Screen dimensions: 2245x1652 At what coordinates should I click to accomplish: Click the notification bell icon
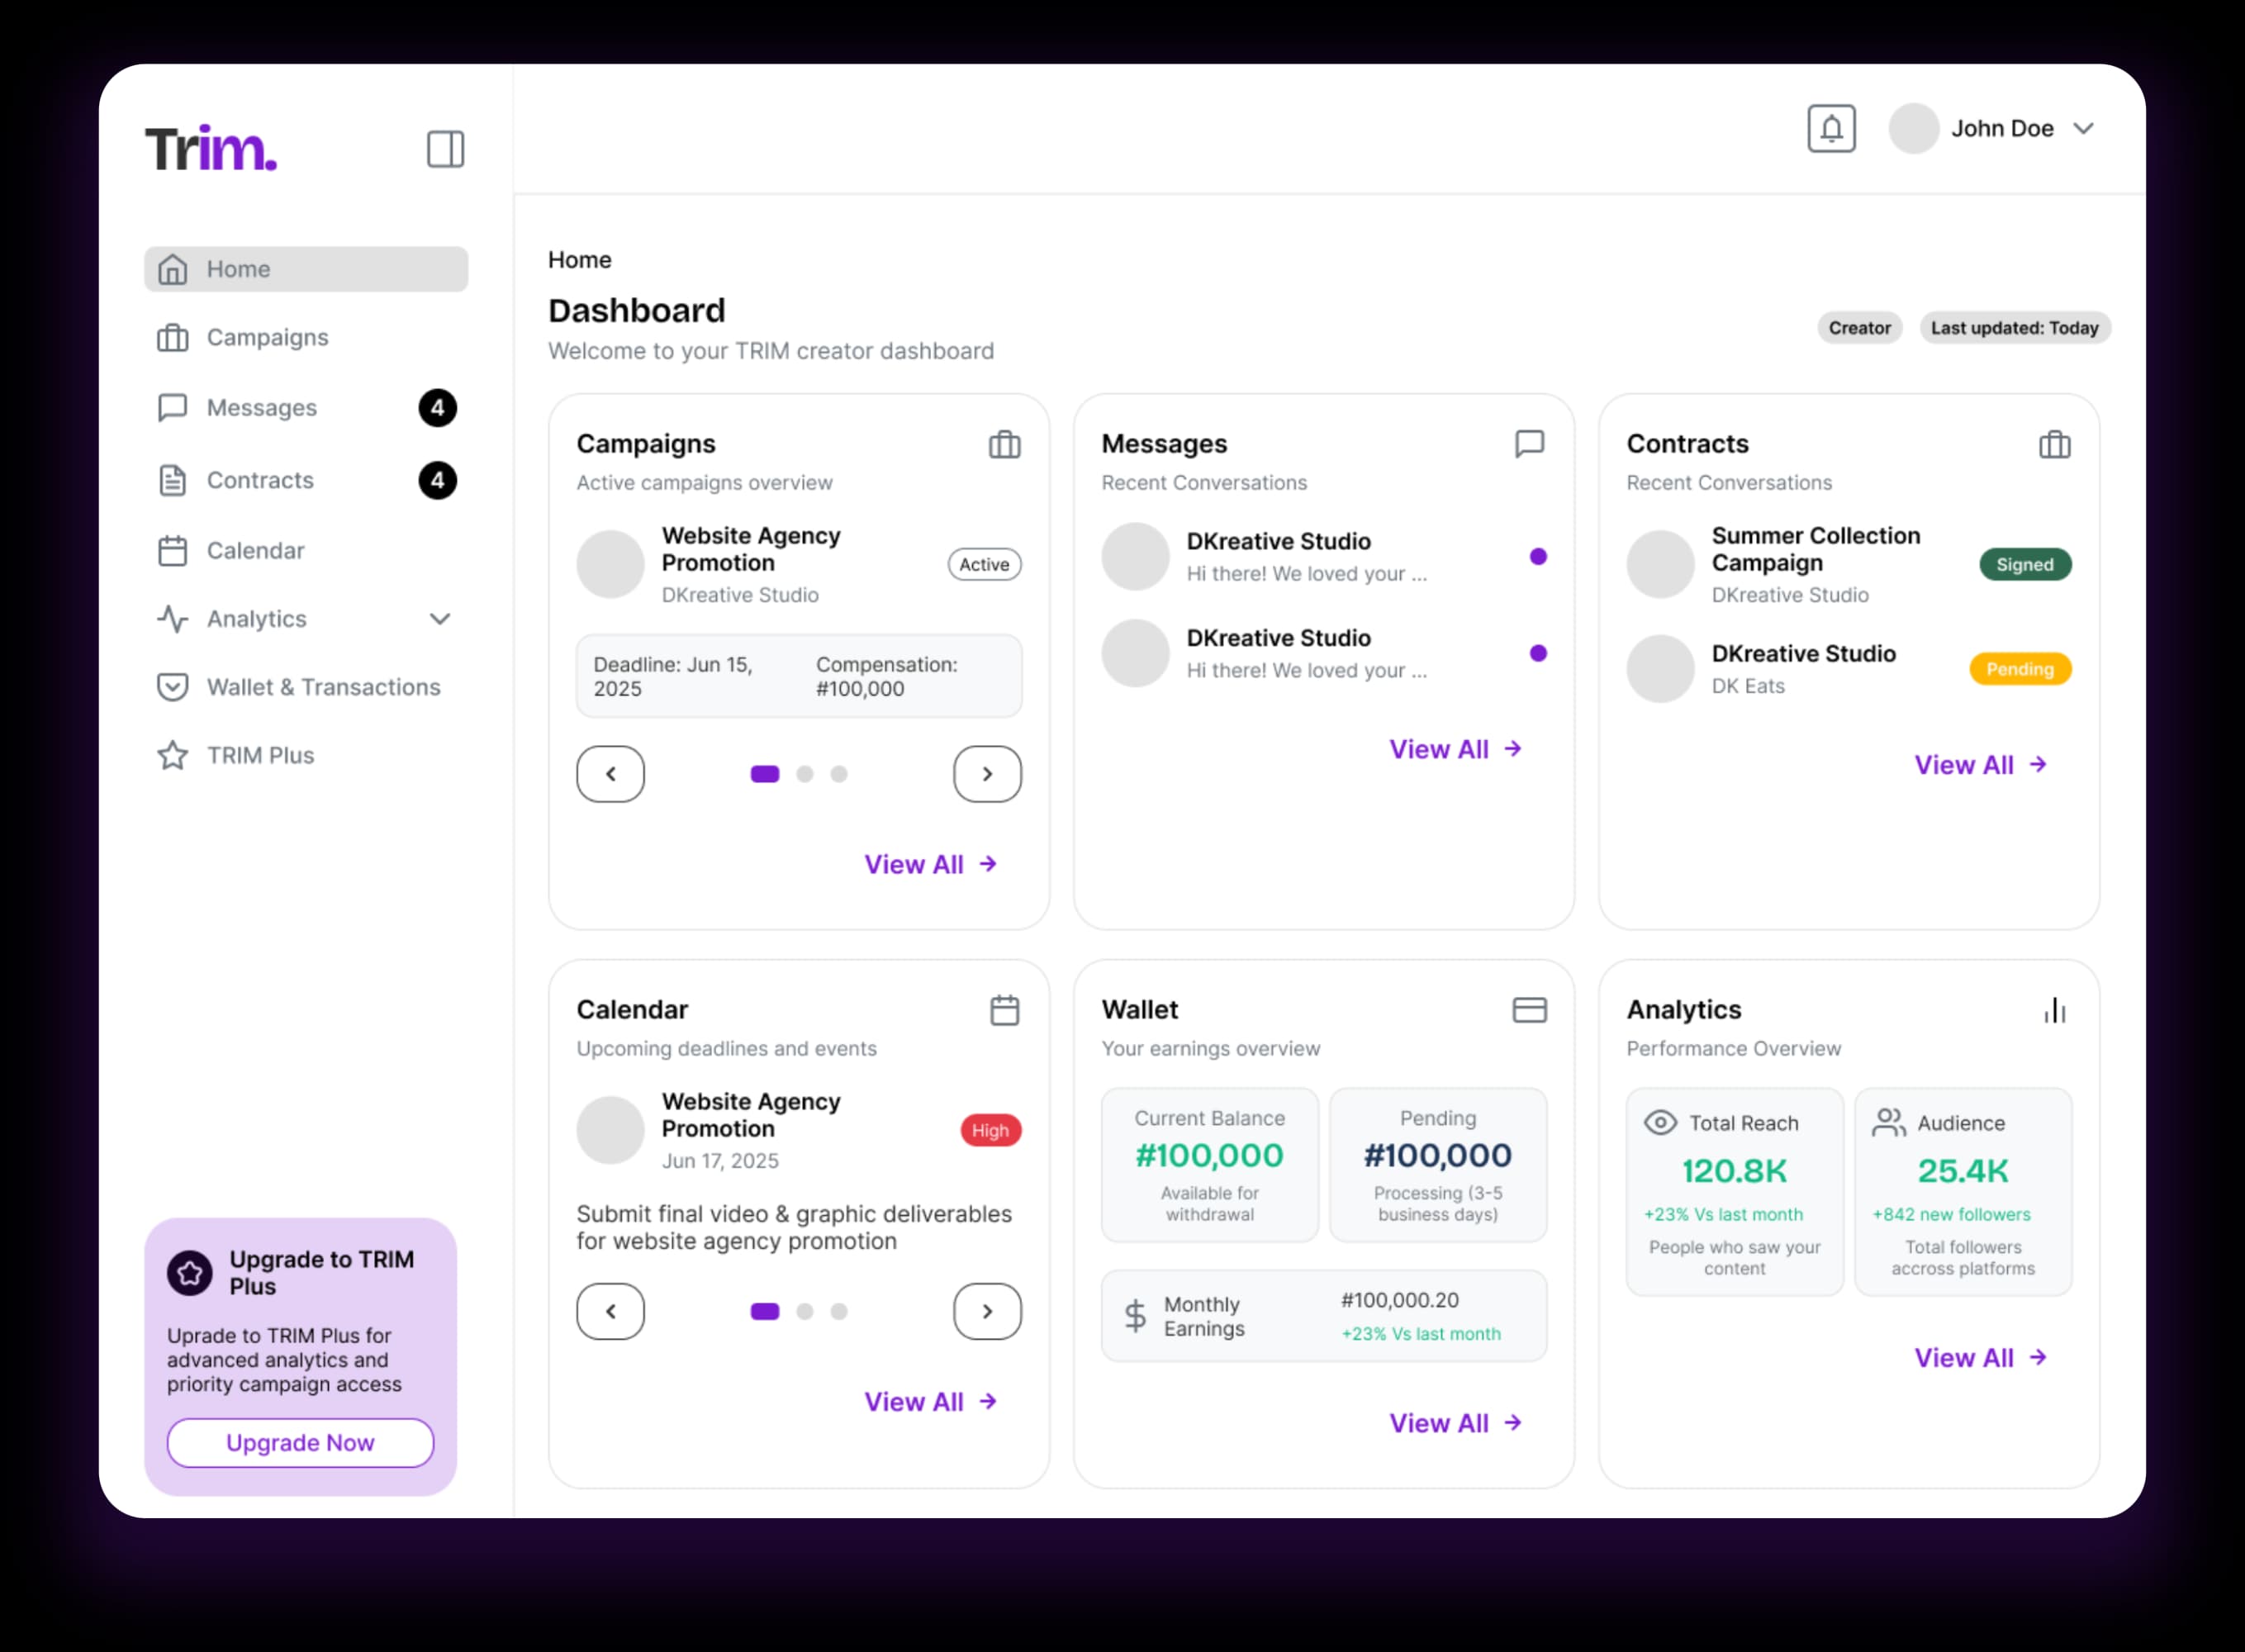[1830, 129]
